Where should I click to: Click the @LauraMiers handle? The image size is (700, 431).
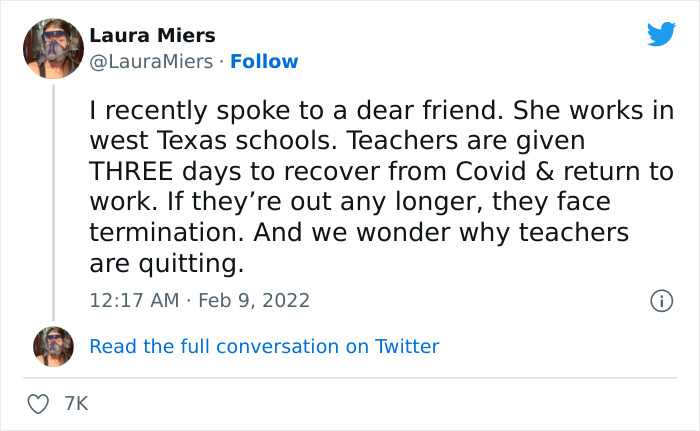(151, 62)
